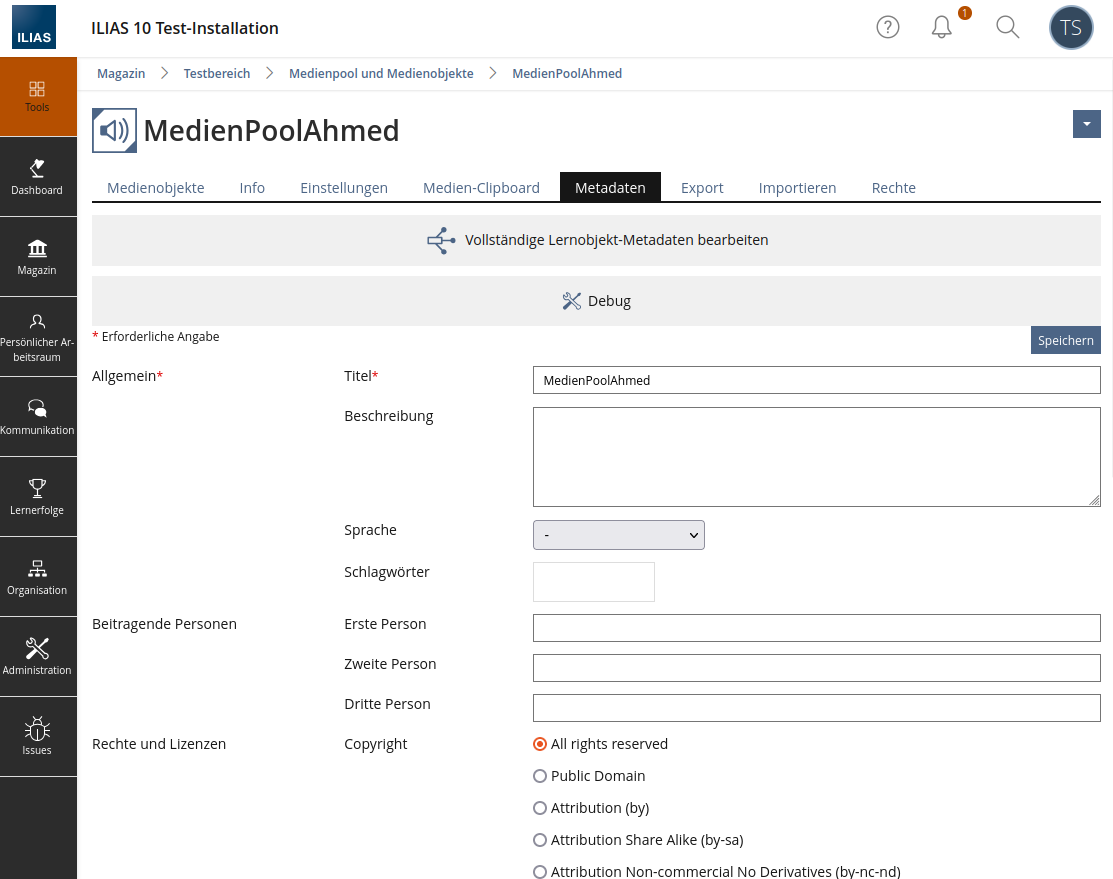The height and width of the screenshot is (879, 1113).
Task: Expand actions dropdown beside MedienPoolAhmed title
Action: [x=1086, y=124]
